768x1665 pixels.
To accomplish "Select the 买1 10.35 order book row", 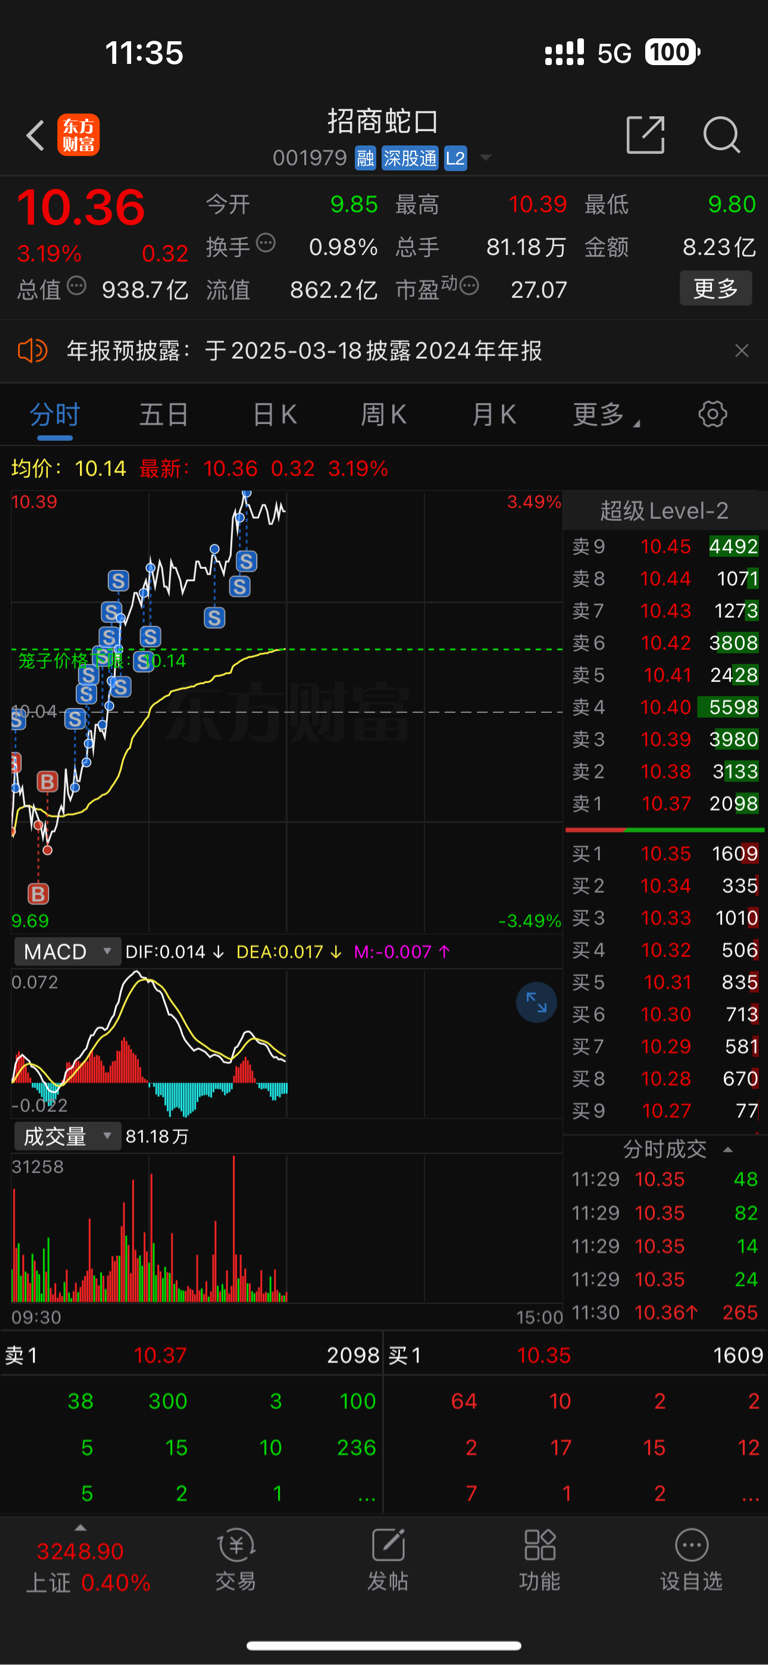I will (x=665, y=853).
